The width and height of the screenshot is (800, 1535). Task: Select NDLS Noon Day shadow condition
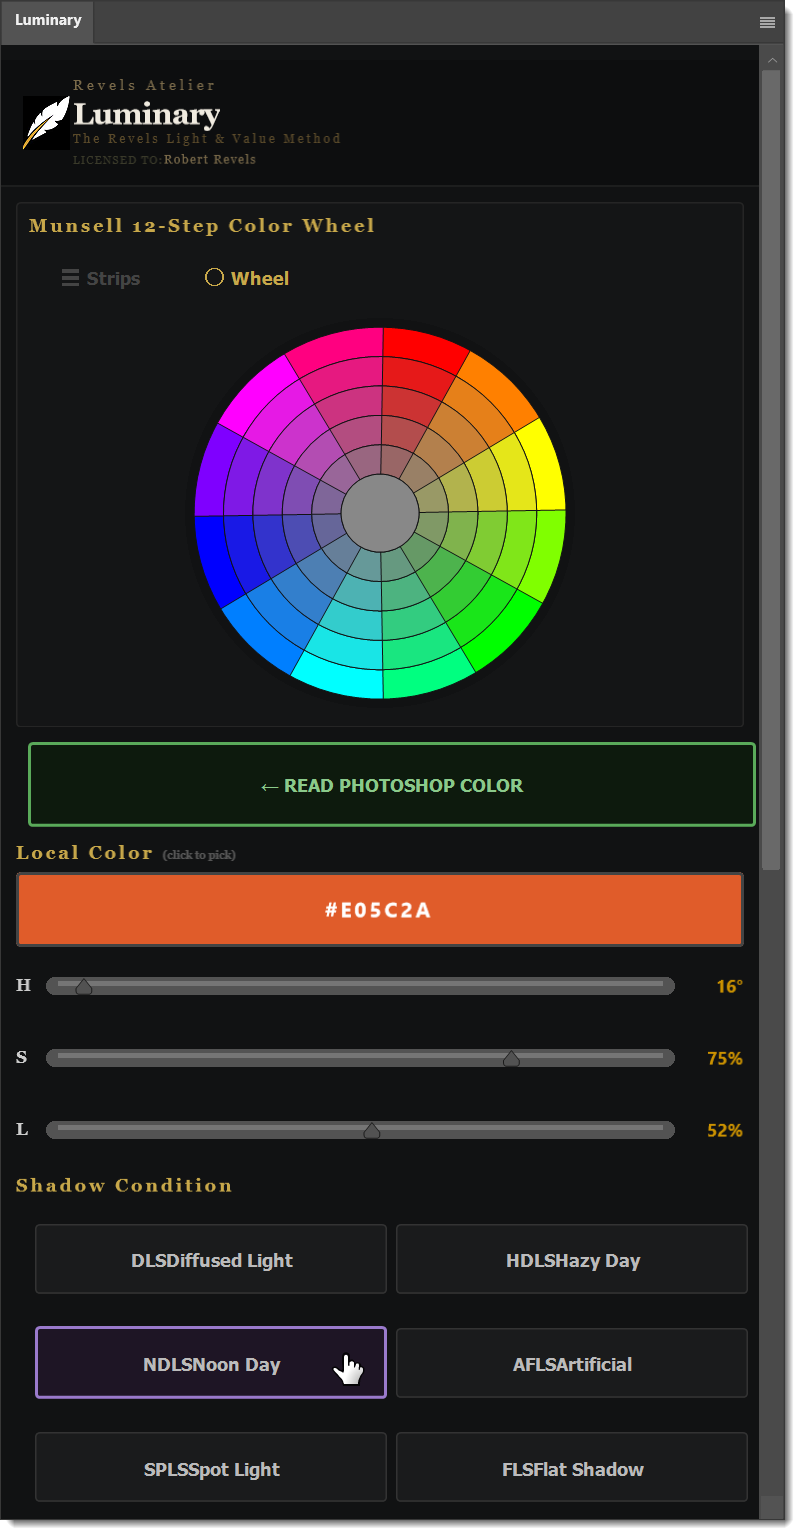coord(211,1363)
